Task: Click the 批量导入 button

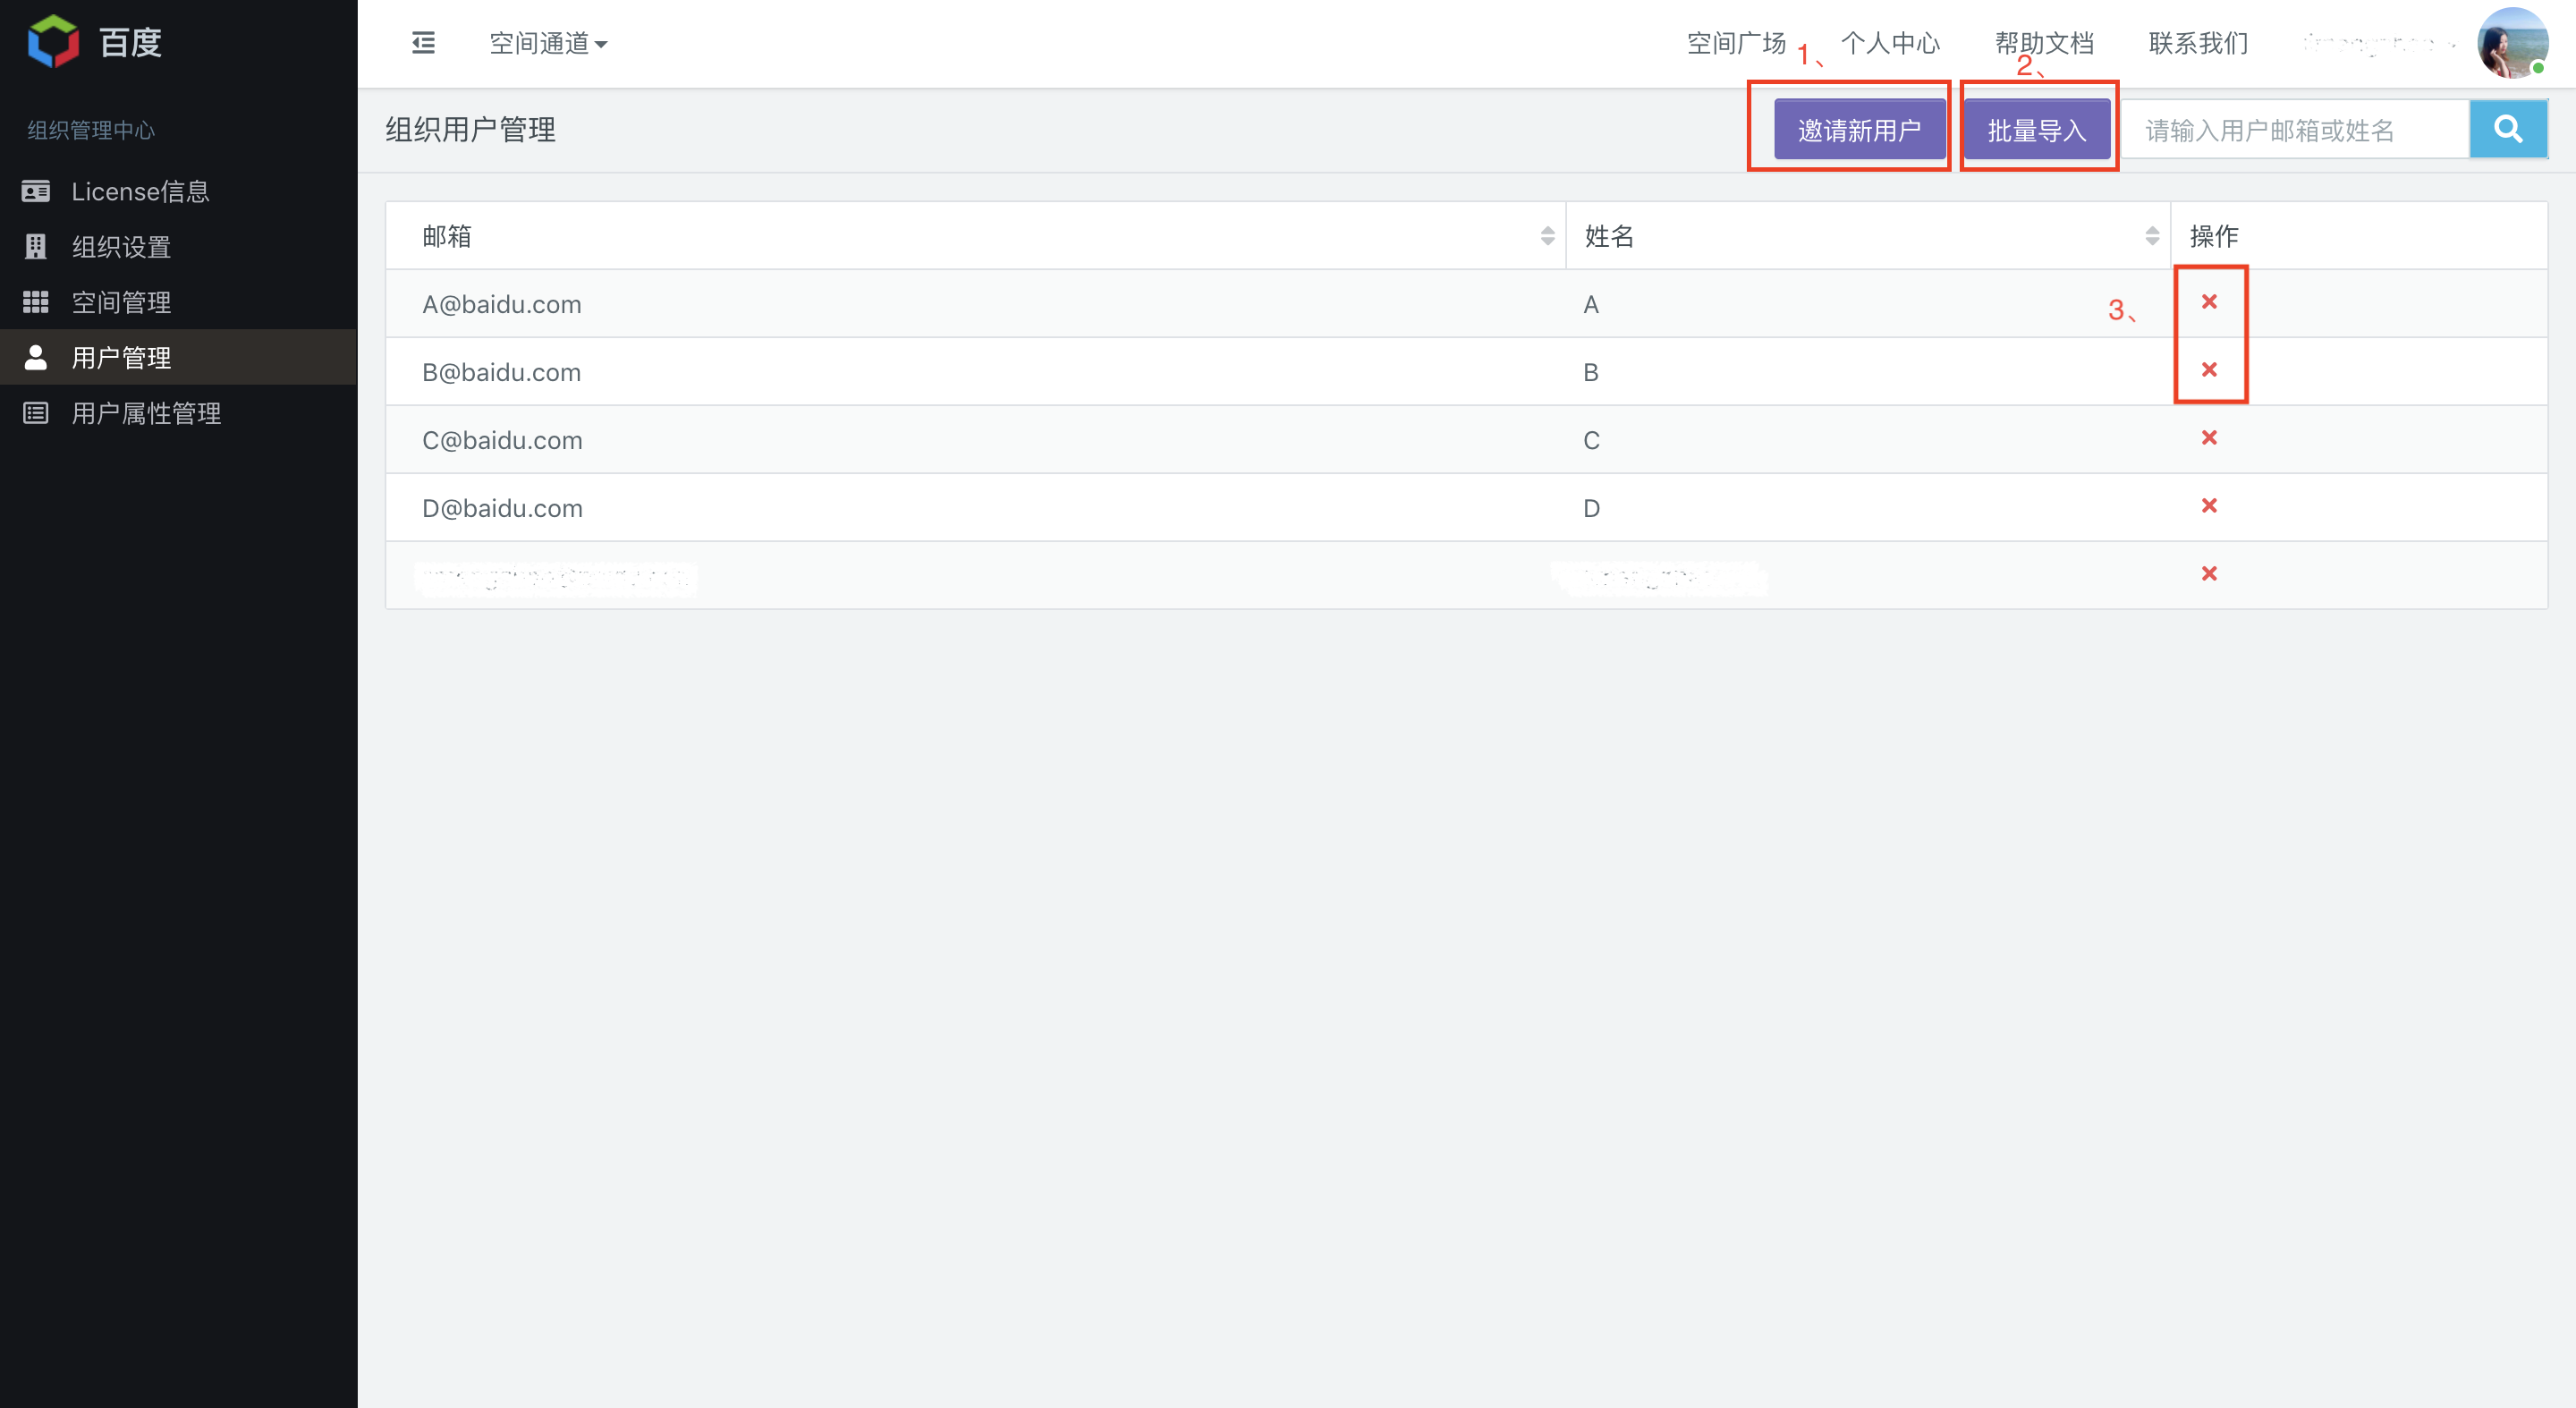Action: [x=2036, y=130]
